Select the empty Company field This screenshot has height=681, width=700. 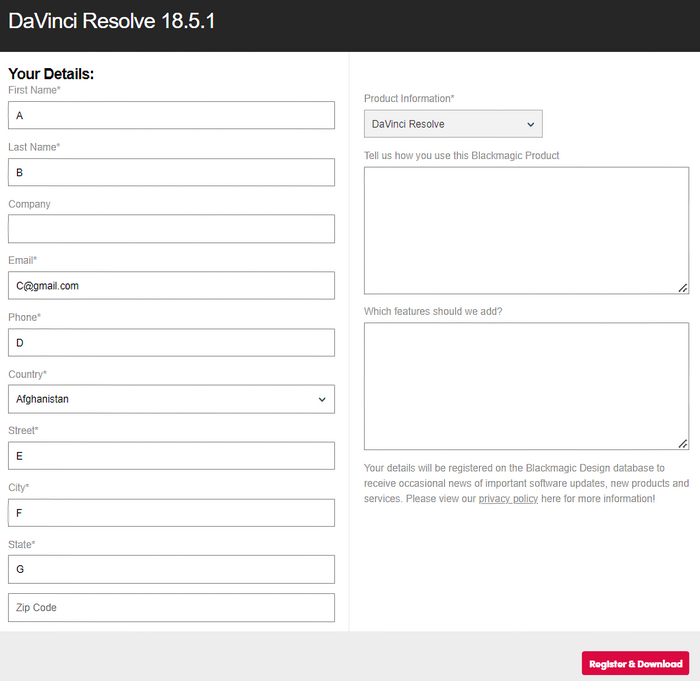(171, 229)
